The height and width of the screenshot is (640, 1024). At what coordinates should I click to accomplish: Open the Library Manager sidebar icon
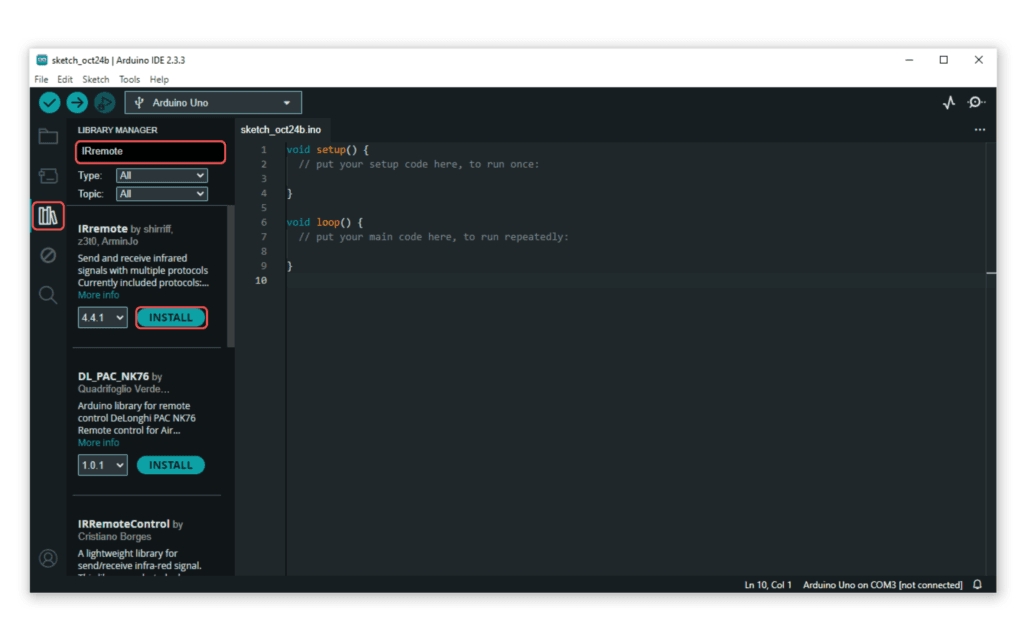tap(48, 216)
